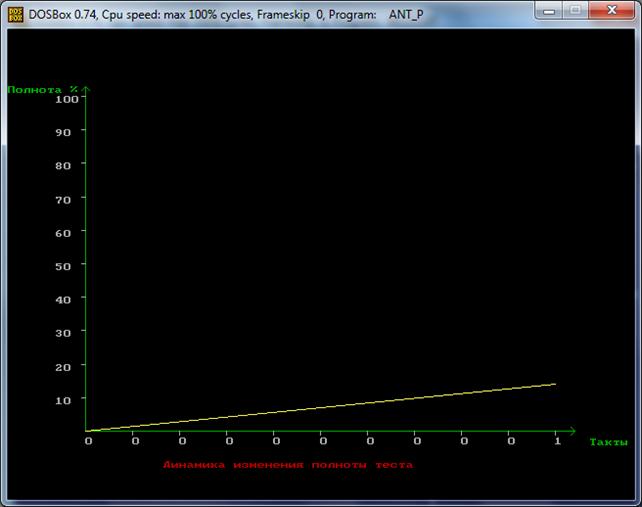Screen dimensions: 642x507
Task: Click the 100 value on the vertical axis
Action: [67, 99]
